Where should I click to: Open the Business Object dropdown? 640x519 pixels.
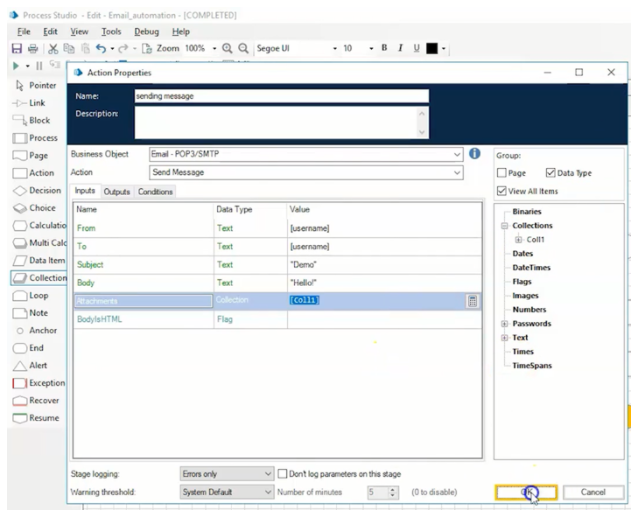[458, 155]
